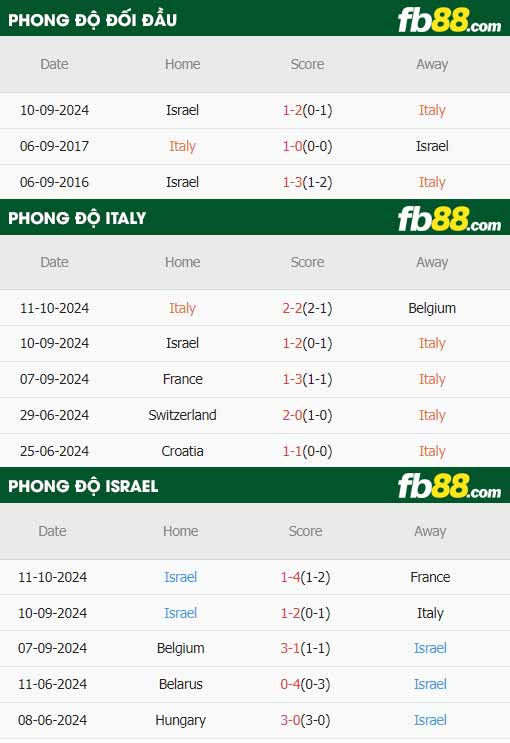Click Israel away link in the Belarus 0-4 row

tap(430, 684)
